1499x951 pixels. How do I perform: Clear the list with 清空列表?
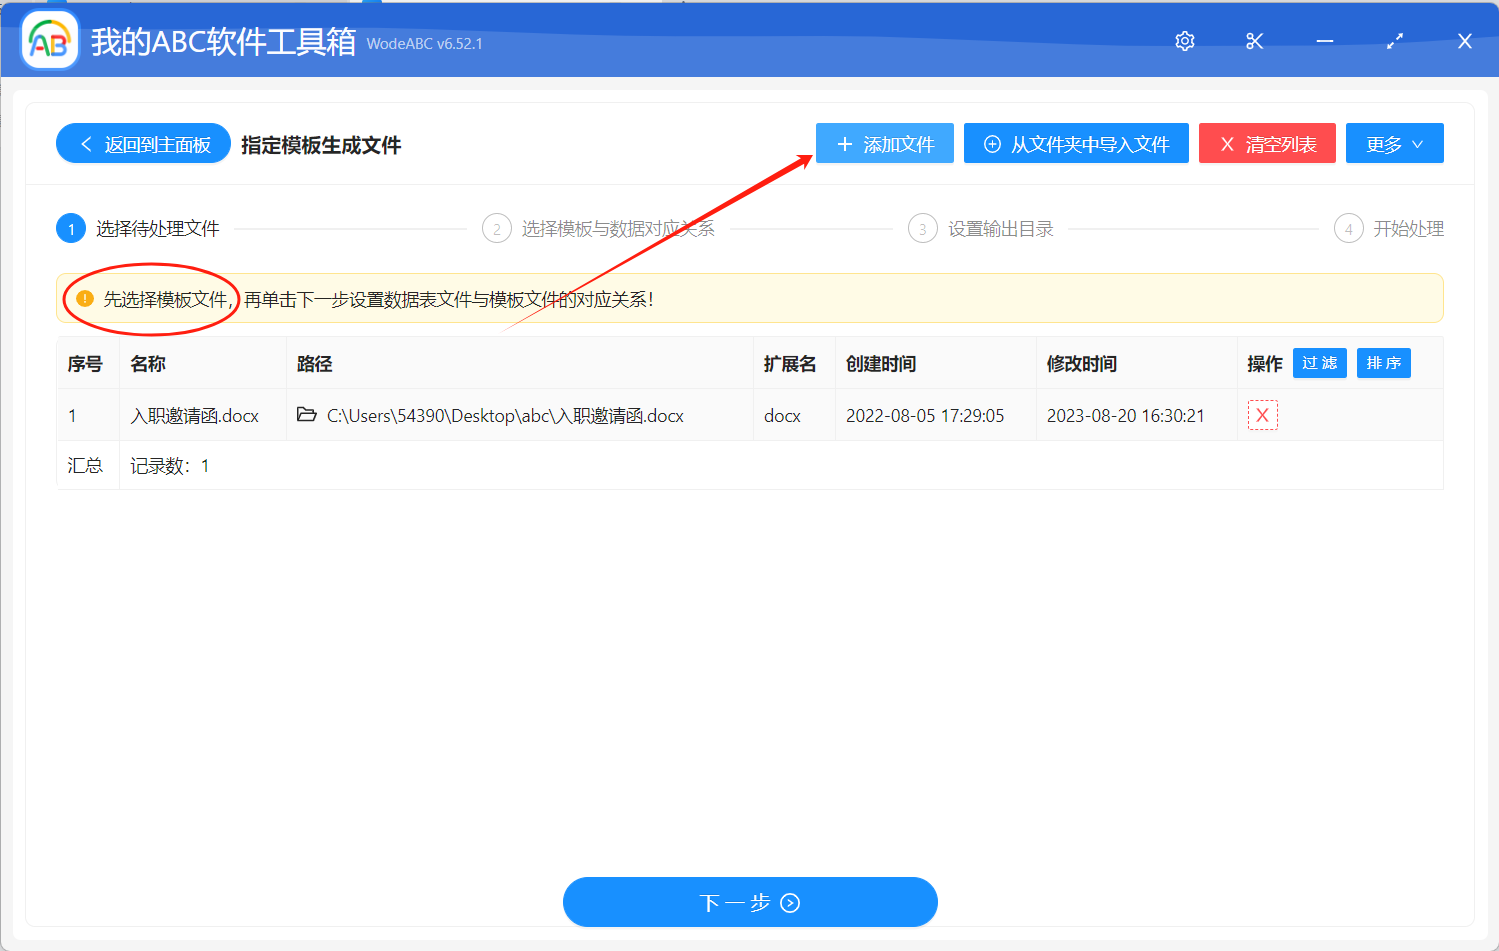pos(1267,143)
